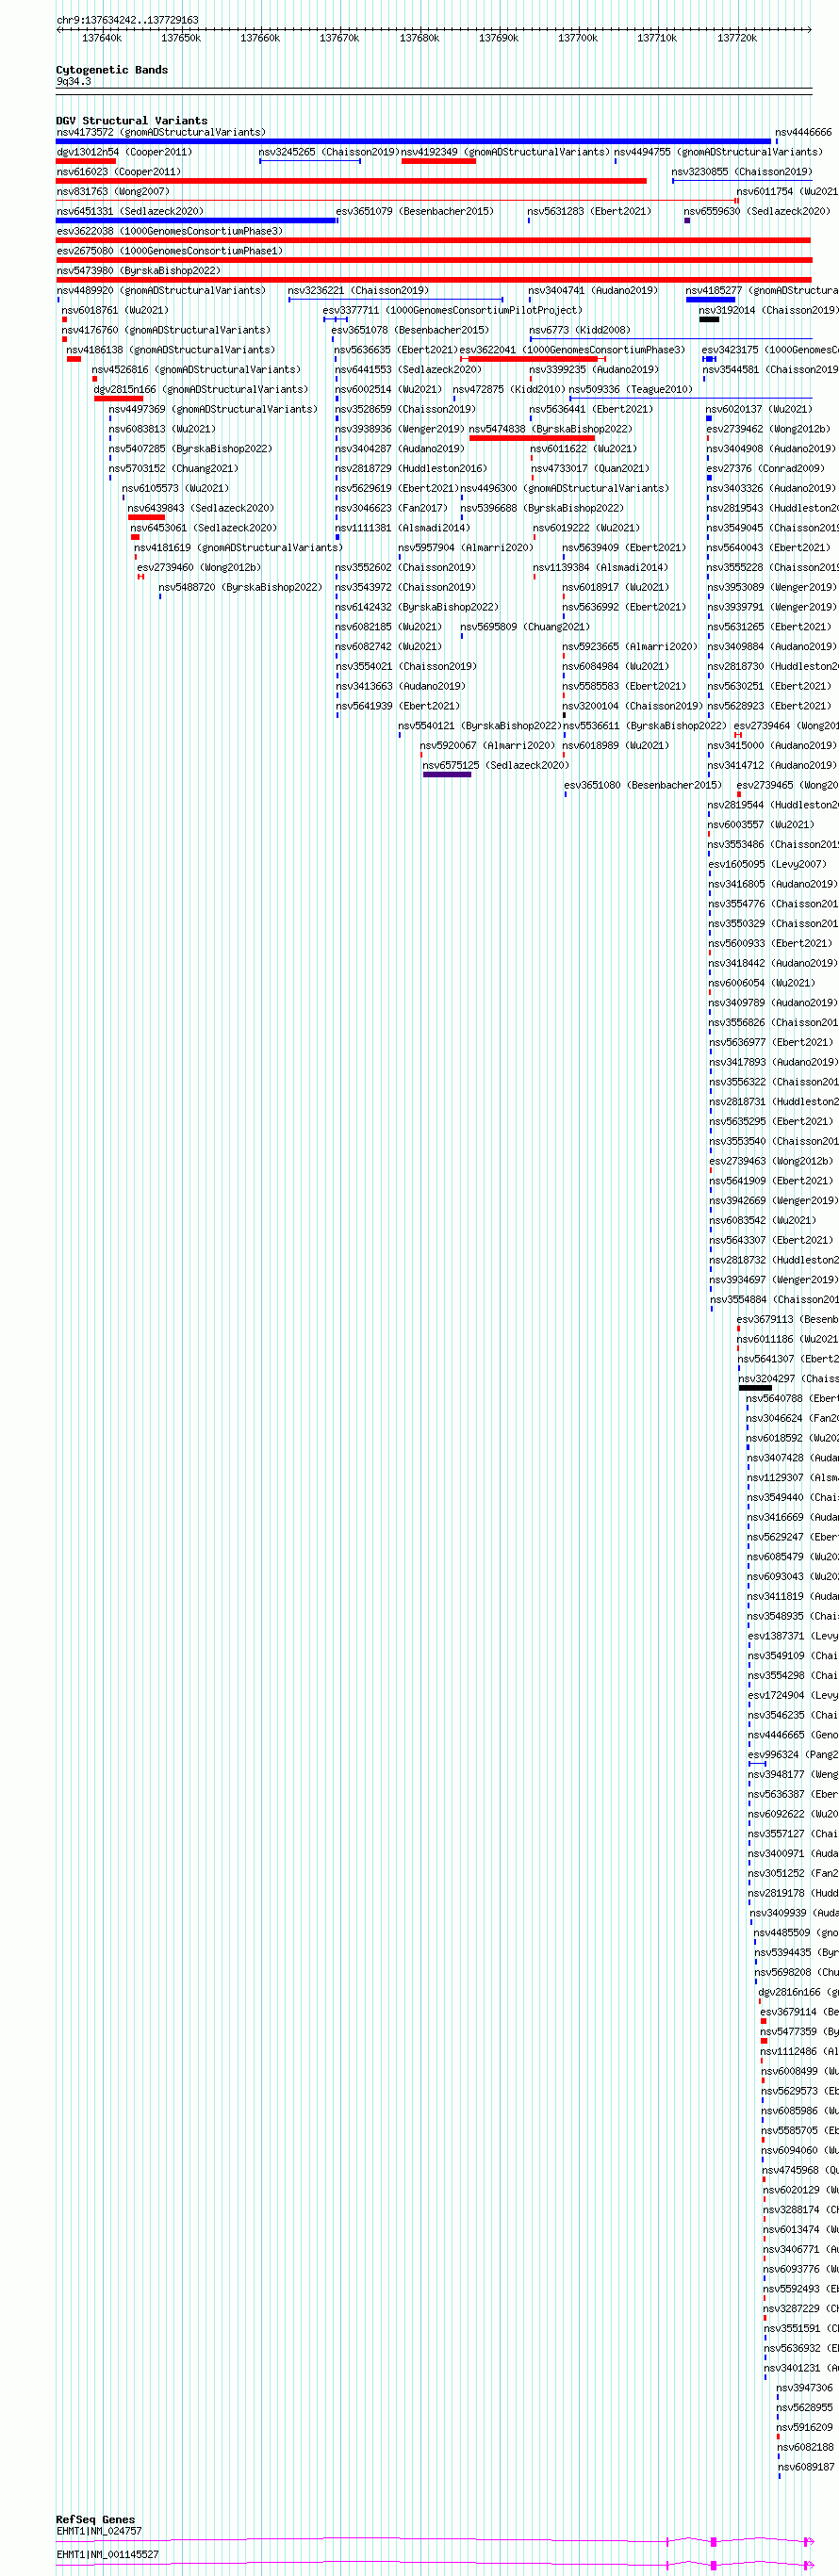
Task: Open variant nsv6018761 (Wu2021)
Action: point(115,310)
